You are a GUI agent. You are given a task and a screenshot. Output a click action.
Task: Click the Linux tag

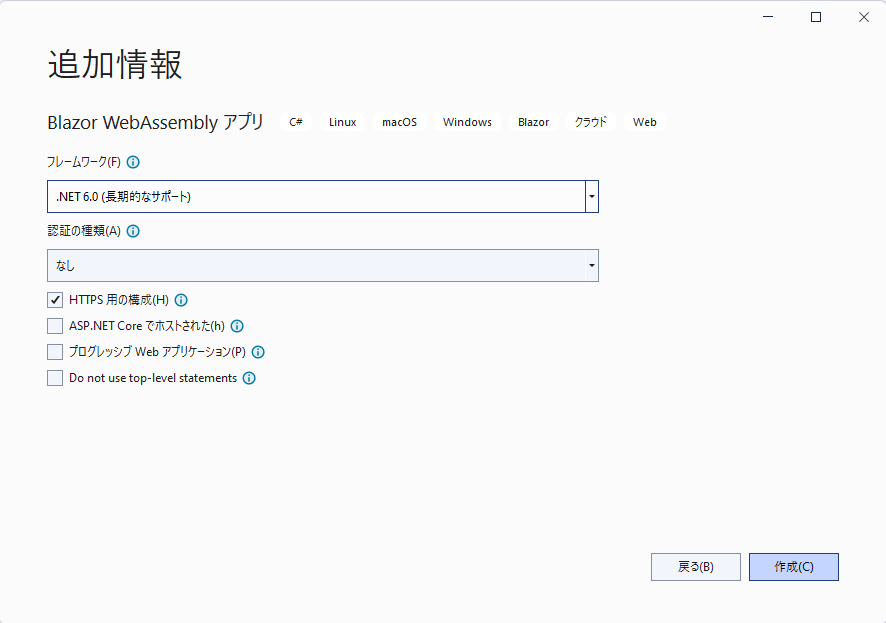[342, 122]
